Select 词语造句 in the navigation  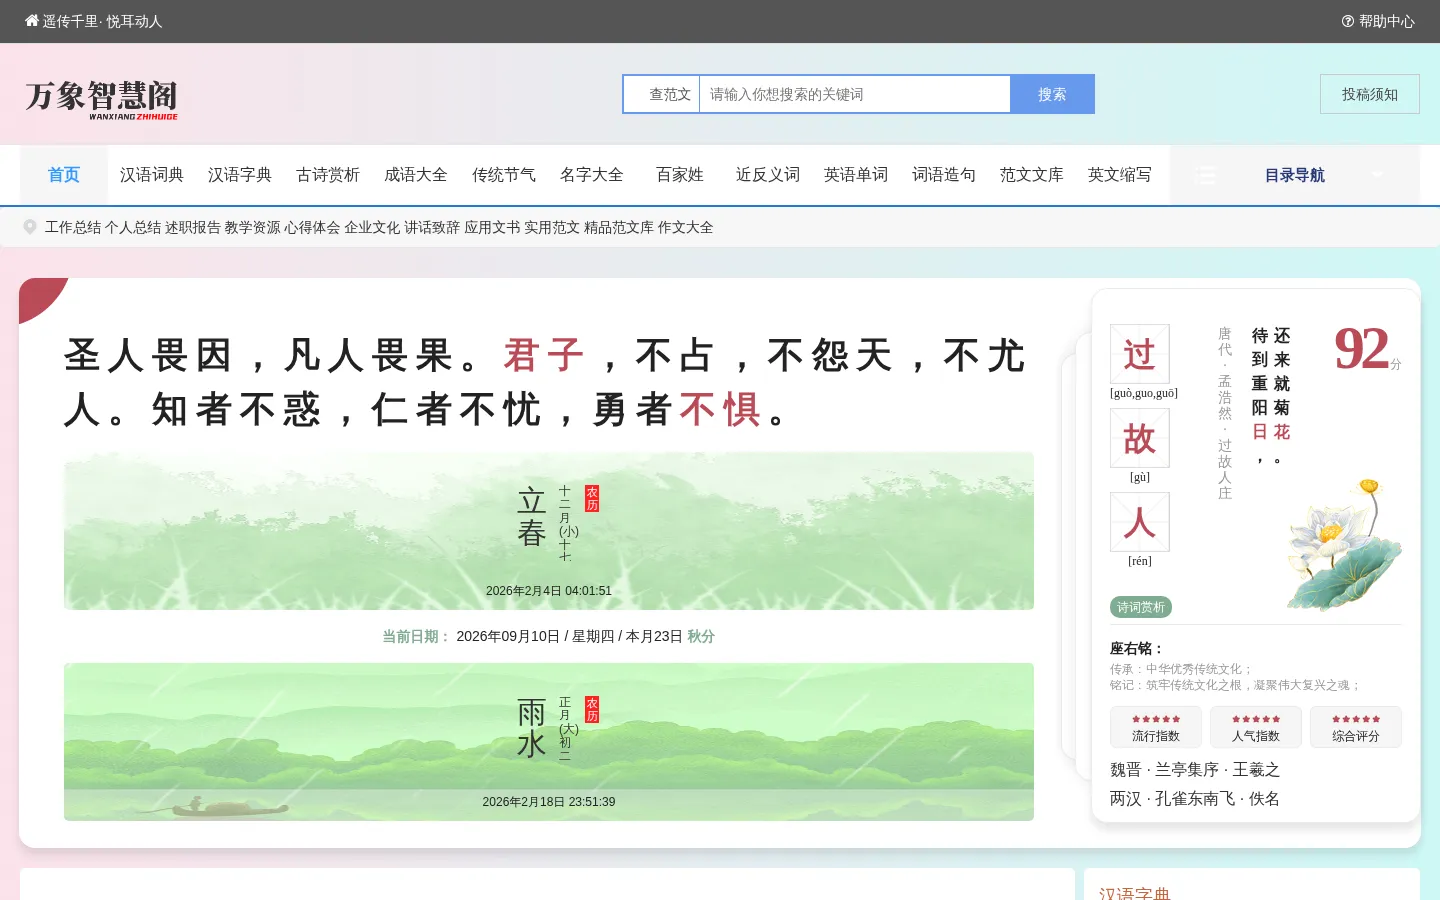click(x=944, y=175)
